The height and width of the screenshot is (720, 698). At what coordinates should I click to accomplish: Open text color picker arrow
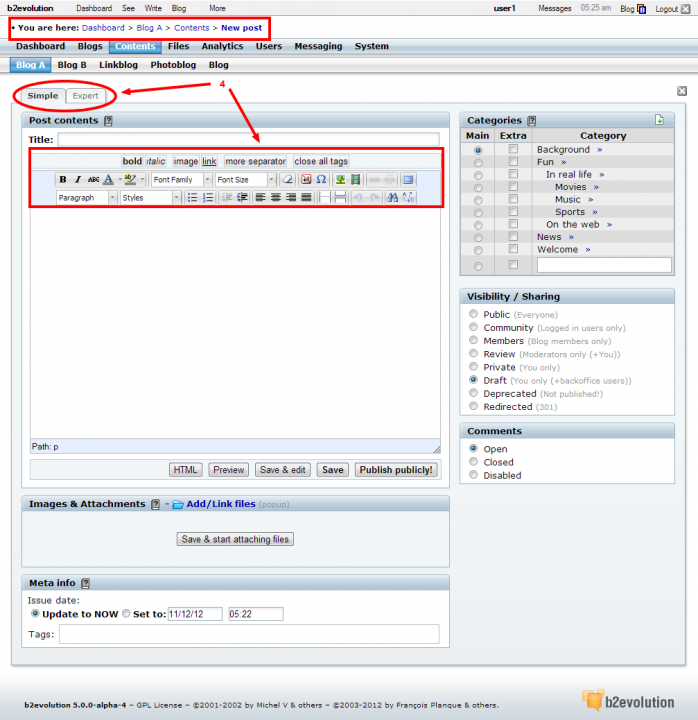[x=119, y=180]
